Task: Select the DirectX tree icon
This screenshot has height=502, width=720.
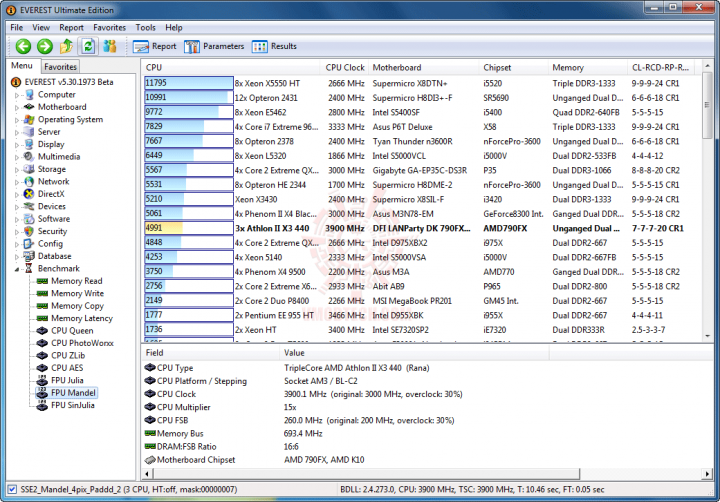Action: tap(29, 194)
